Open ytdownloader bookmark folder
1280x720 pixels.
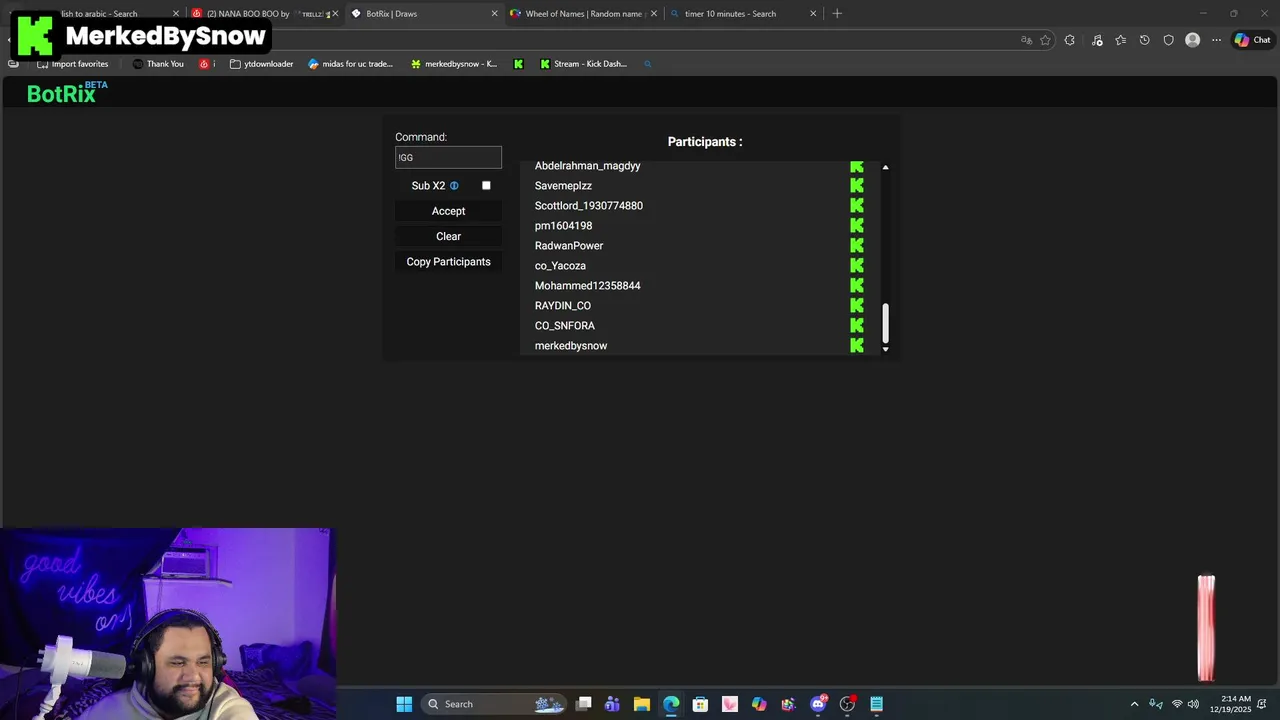[261, 64]
